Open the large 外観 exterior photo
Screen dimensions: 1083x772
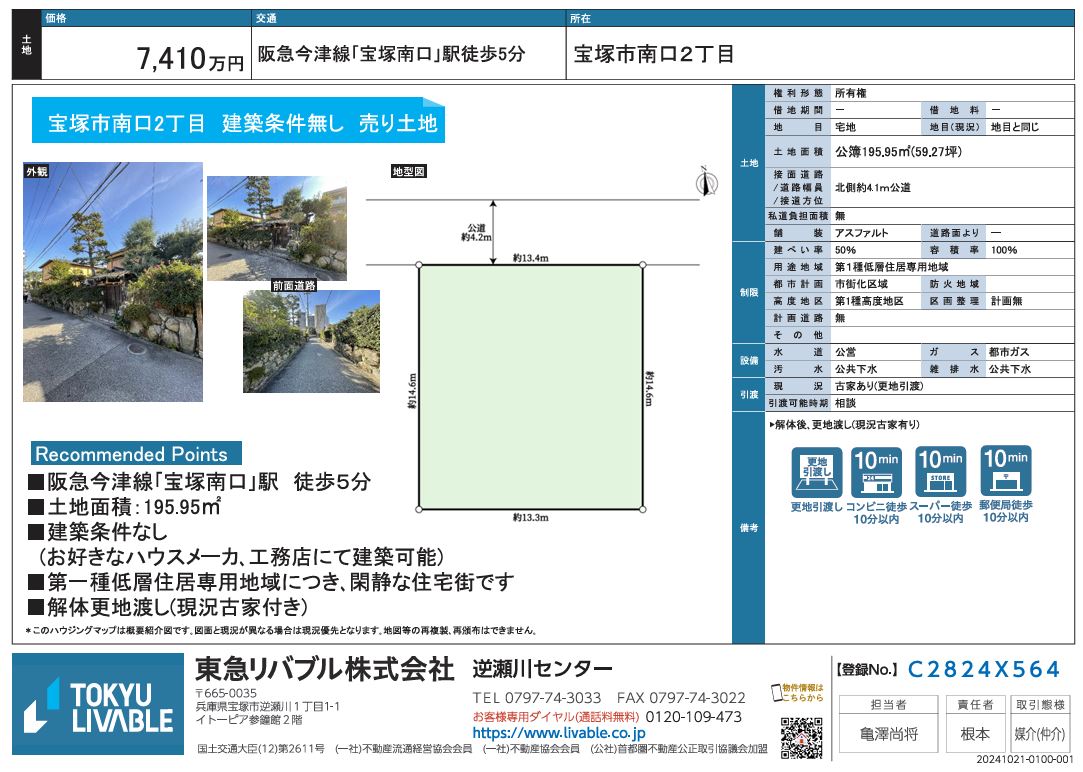113,282
